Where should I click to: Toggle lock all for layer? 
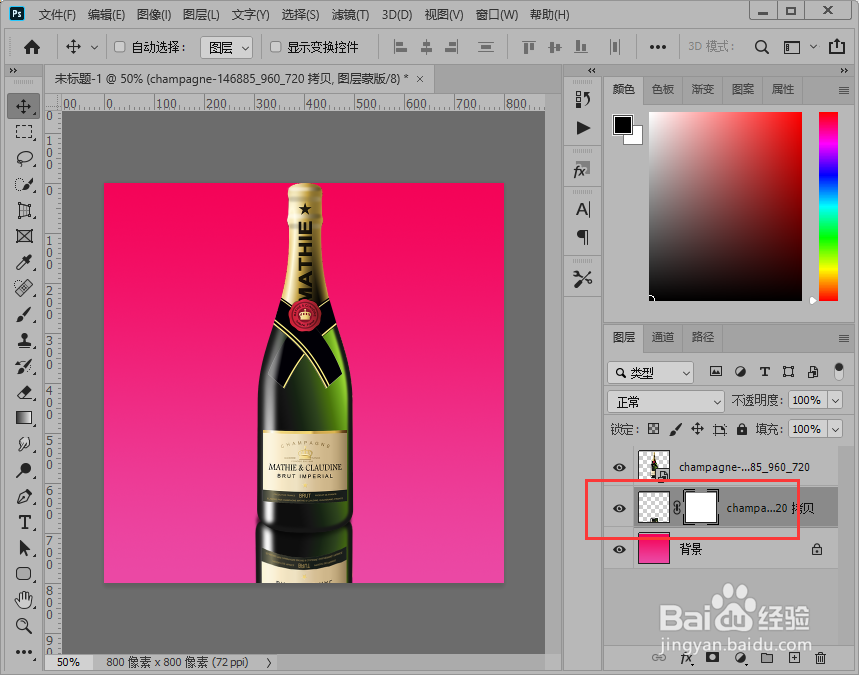point(742,429)
